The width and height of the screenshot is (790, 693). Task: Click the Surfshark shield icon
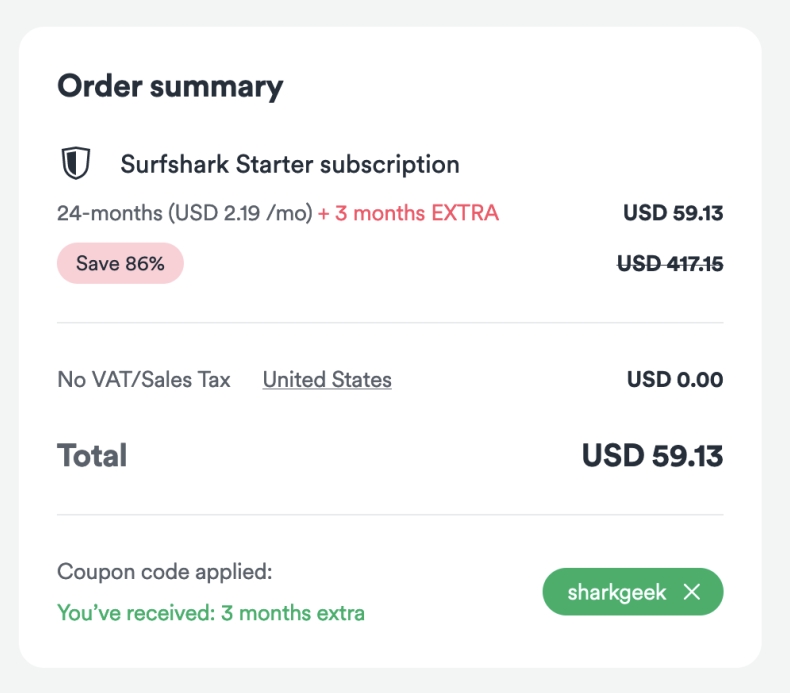coord(76,164)
